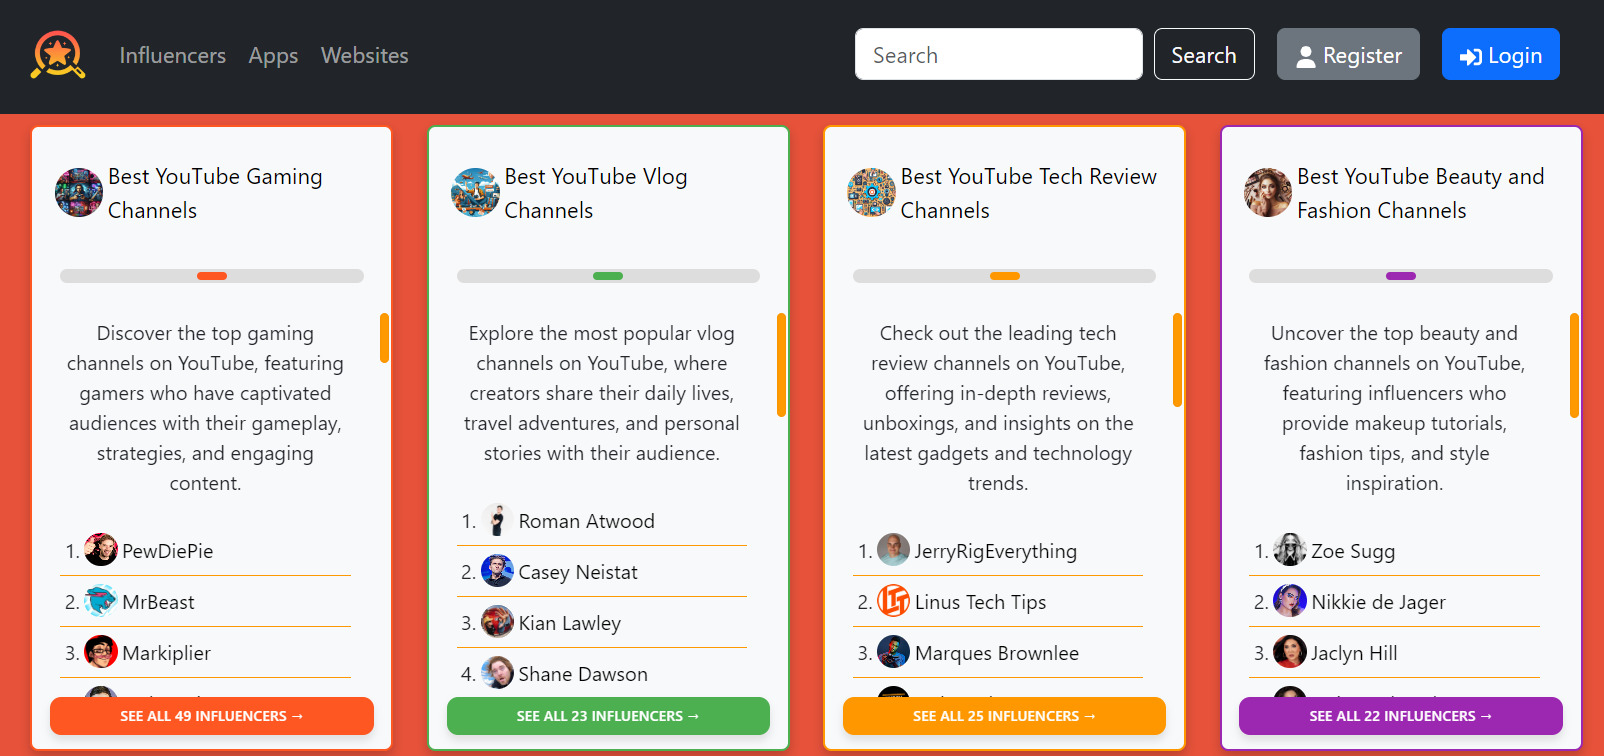Click the Beauty and Fashion card thumbnail
The image size is (1604, 756).
click(x=1268, y=192)
